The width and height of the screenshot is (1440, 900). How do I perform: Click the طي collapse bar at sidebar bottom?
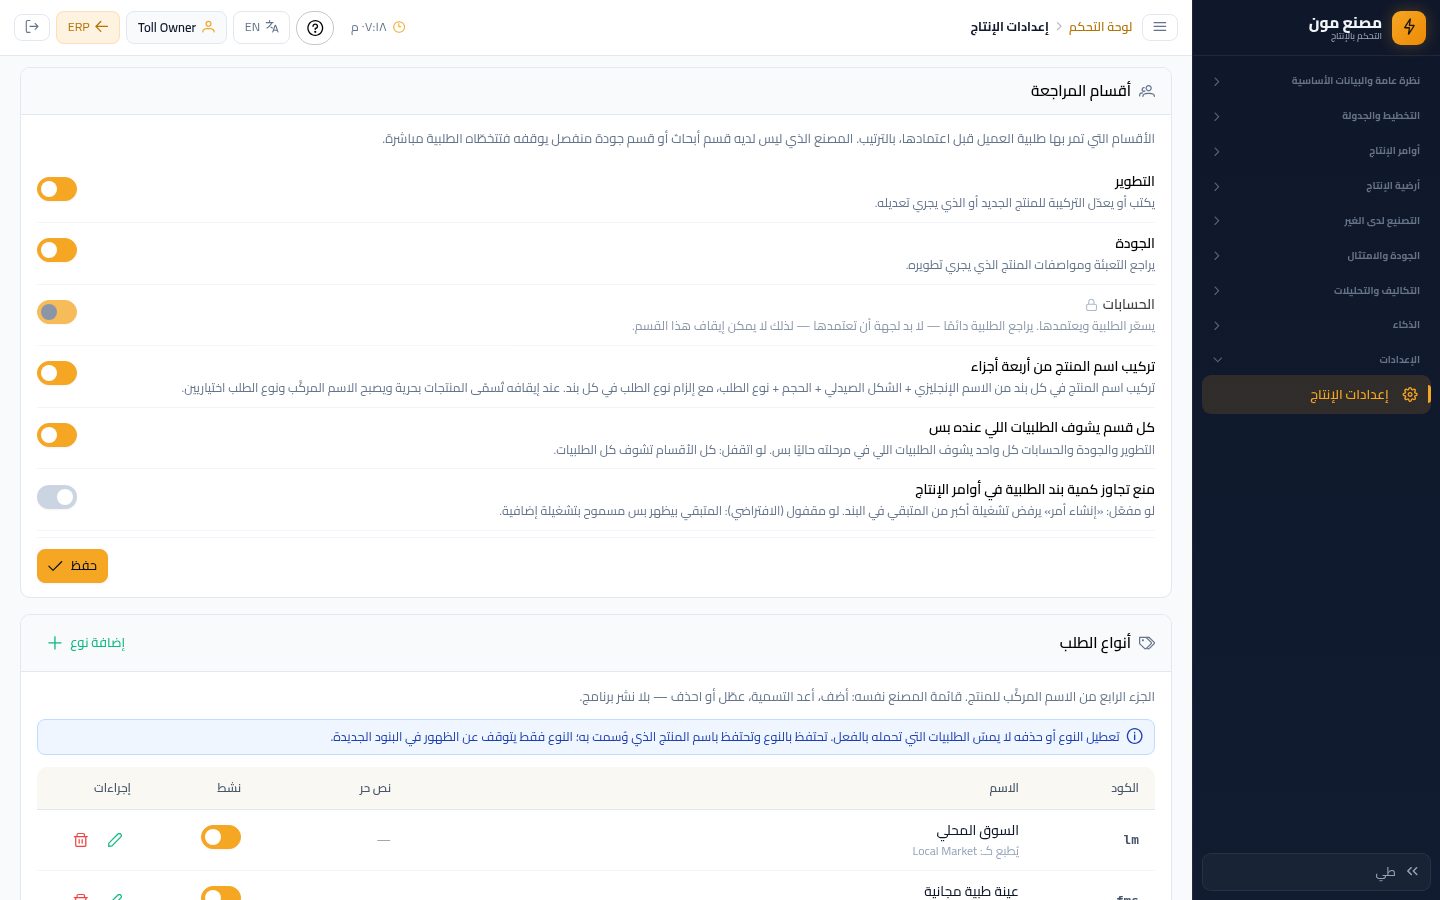1316,872
